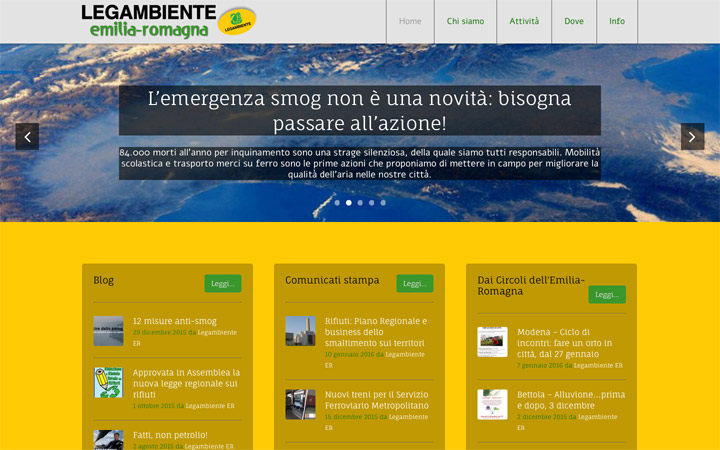The width and height of the screenshot is (720, 450).
Task: Click thumbnail for Approvata in Assemblea post
Action: click(108, 382)
